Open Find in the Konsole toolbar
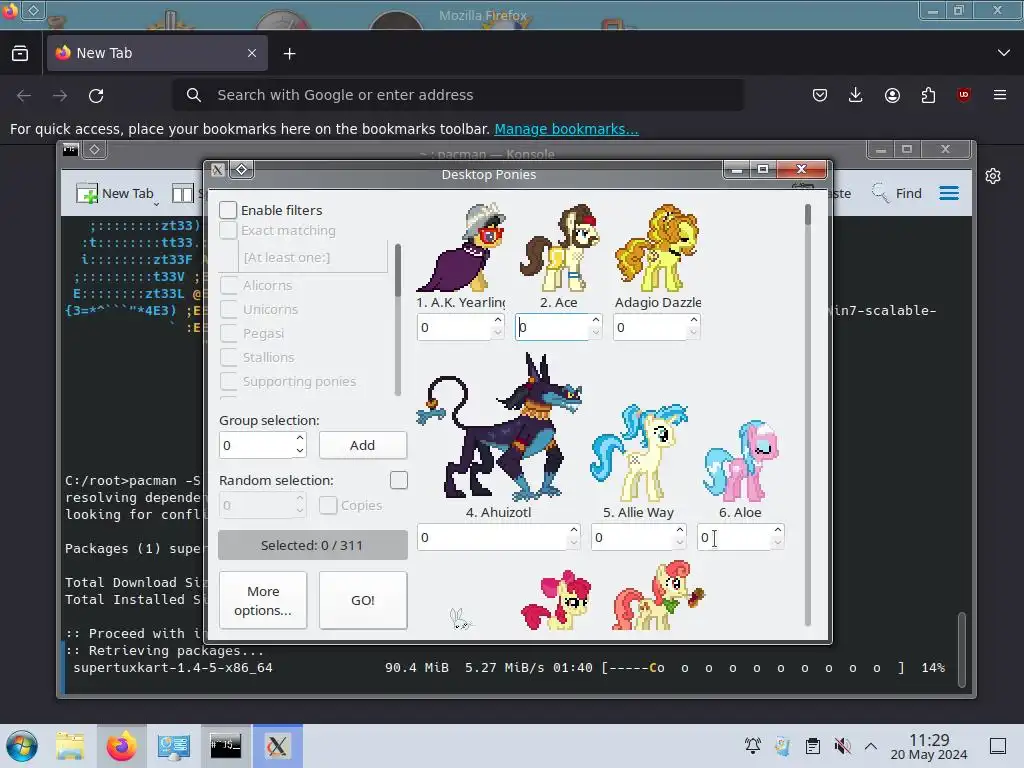 click(897, 193)
